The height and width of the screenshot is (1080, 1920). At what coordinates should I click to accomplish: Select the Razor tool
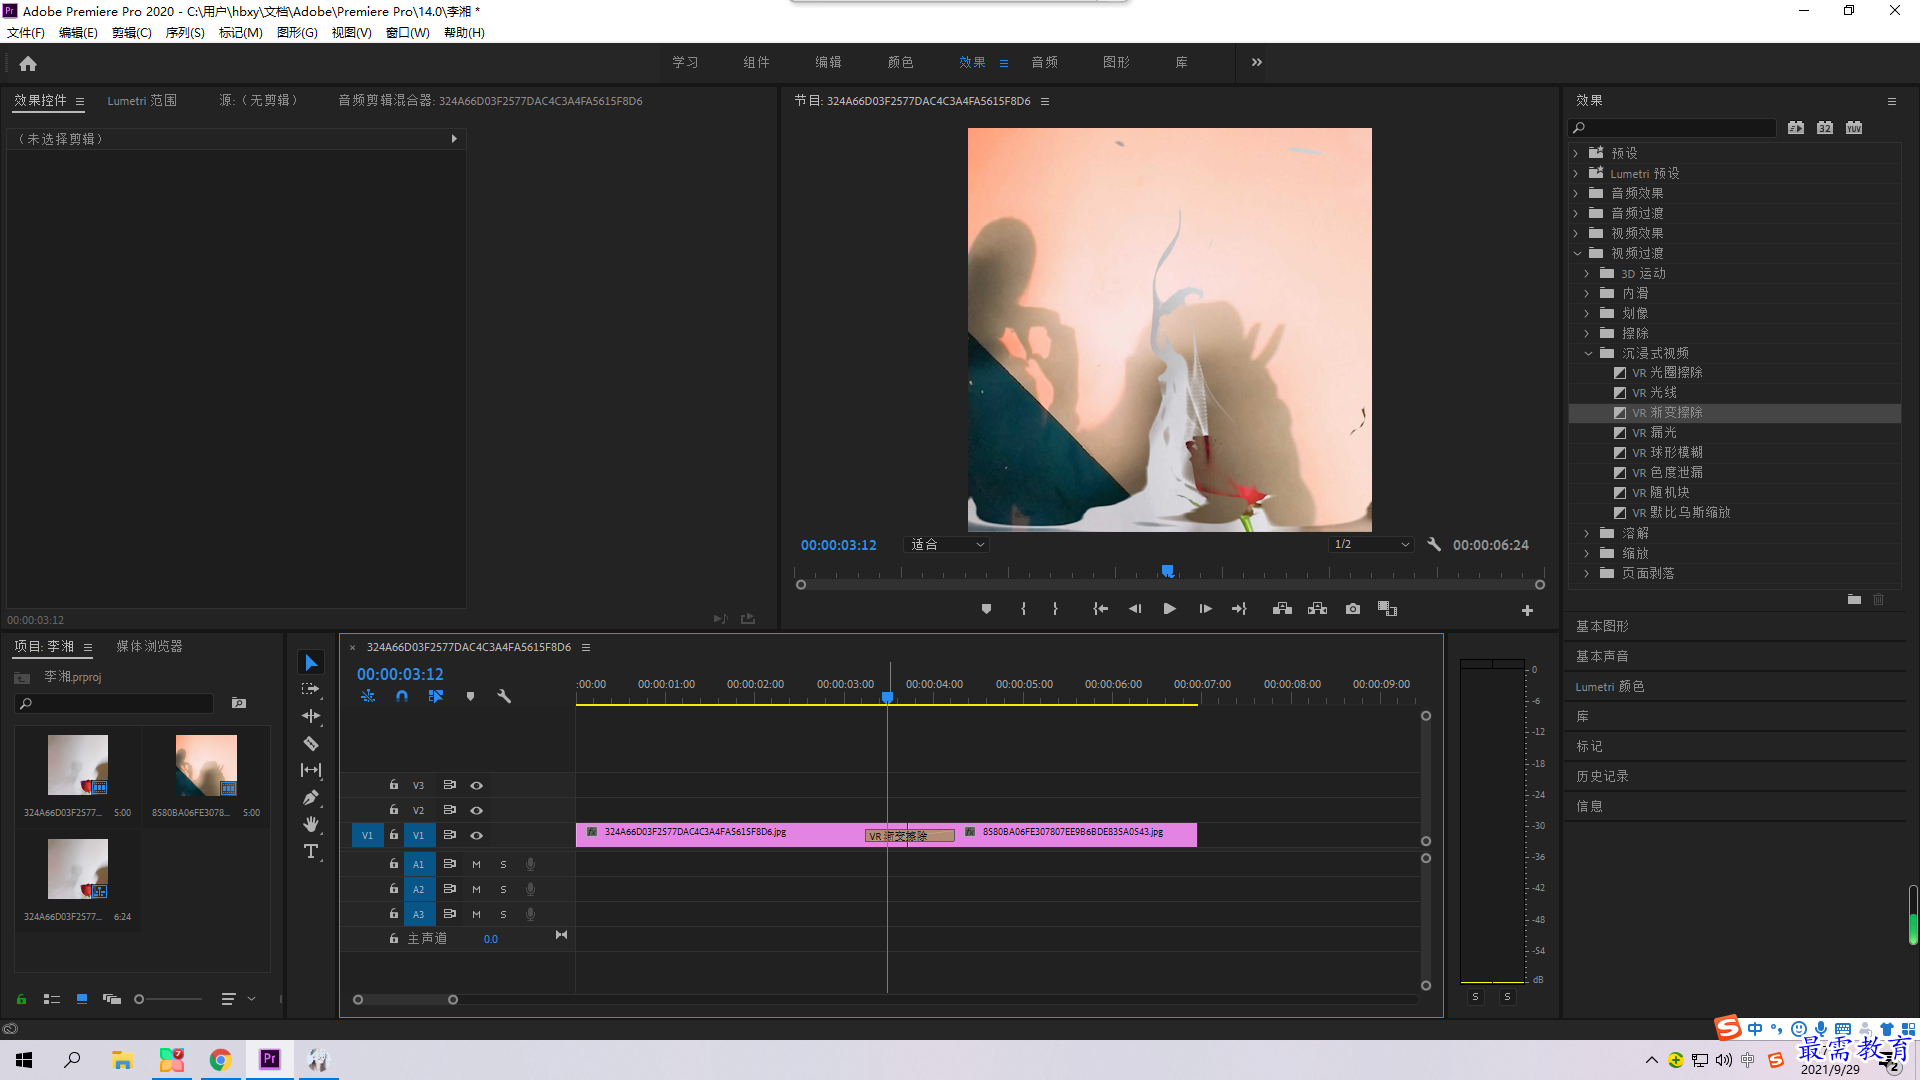[x=311, y=743]
